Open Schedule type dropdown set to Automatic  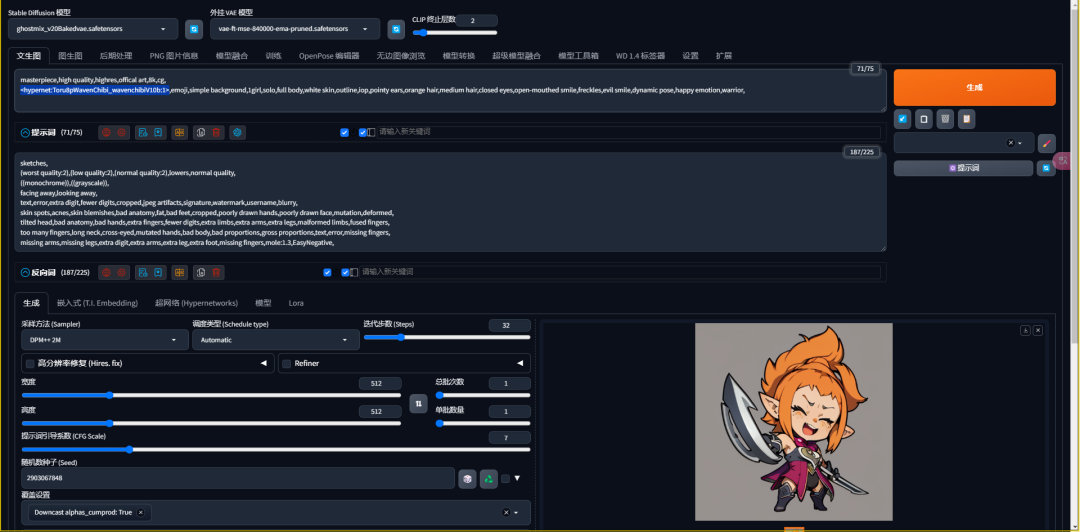coord(275,340)
